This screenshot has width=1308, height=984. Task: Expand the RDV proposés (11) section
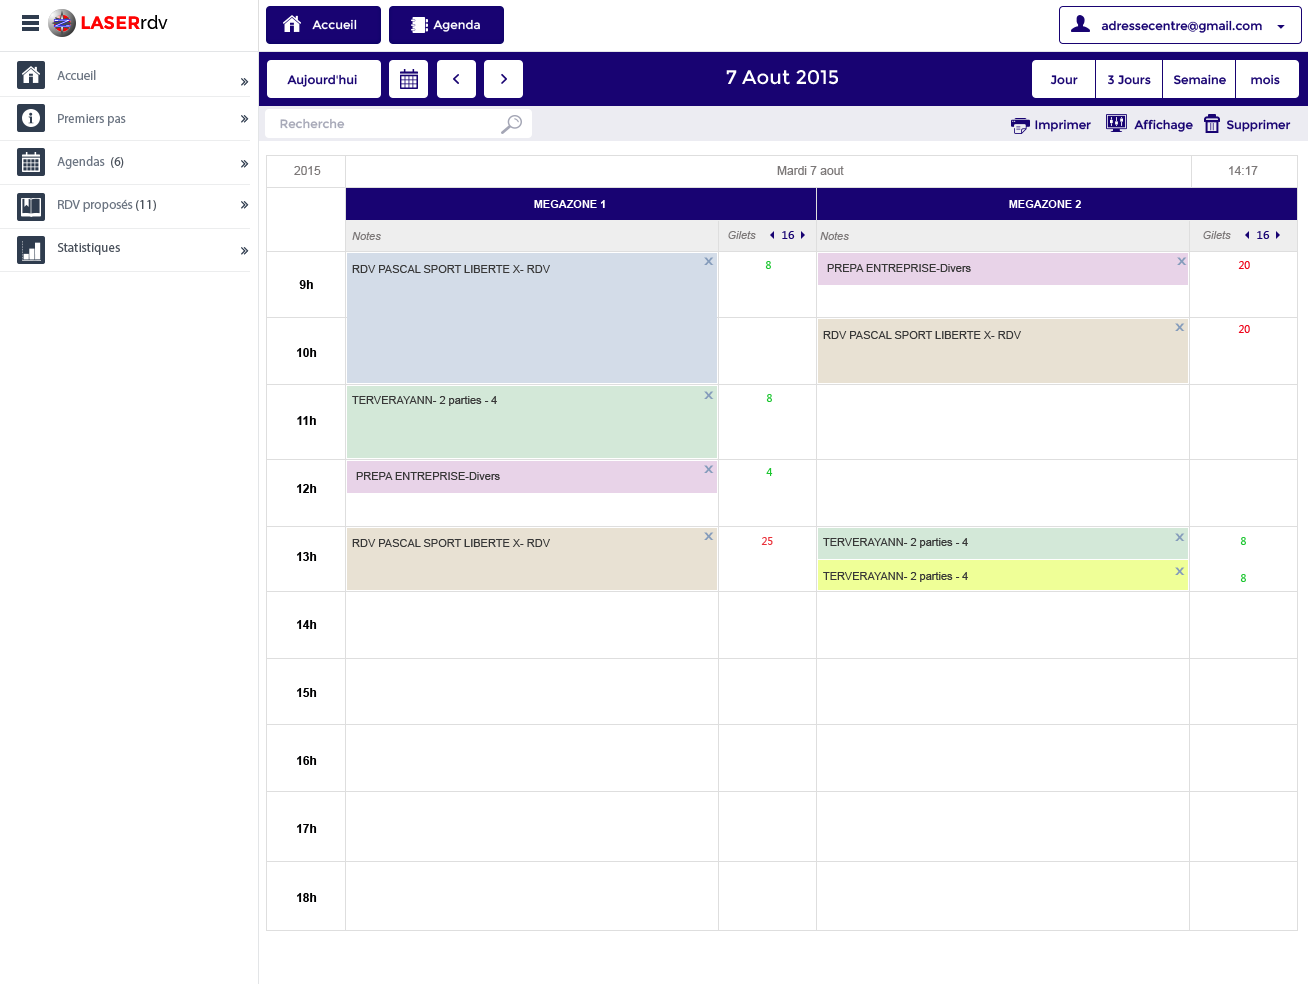click(x=244, y=205)
